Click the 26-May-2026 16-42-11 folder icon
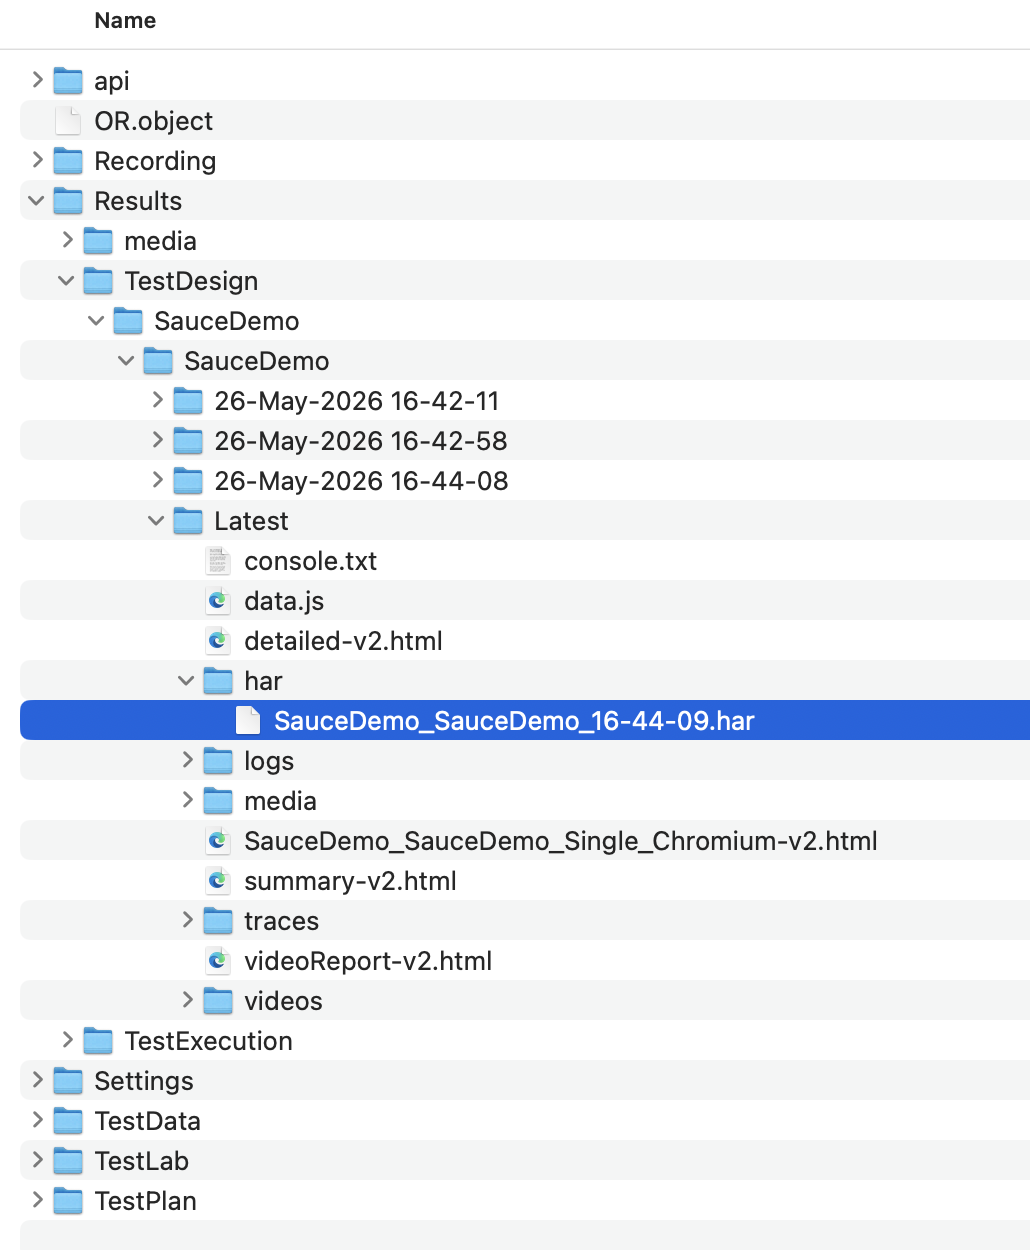 188,401
